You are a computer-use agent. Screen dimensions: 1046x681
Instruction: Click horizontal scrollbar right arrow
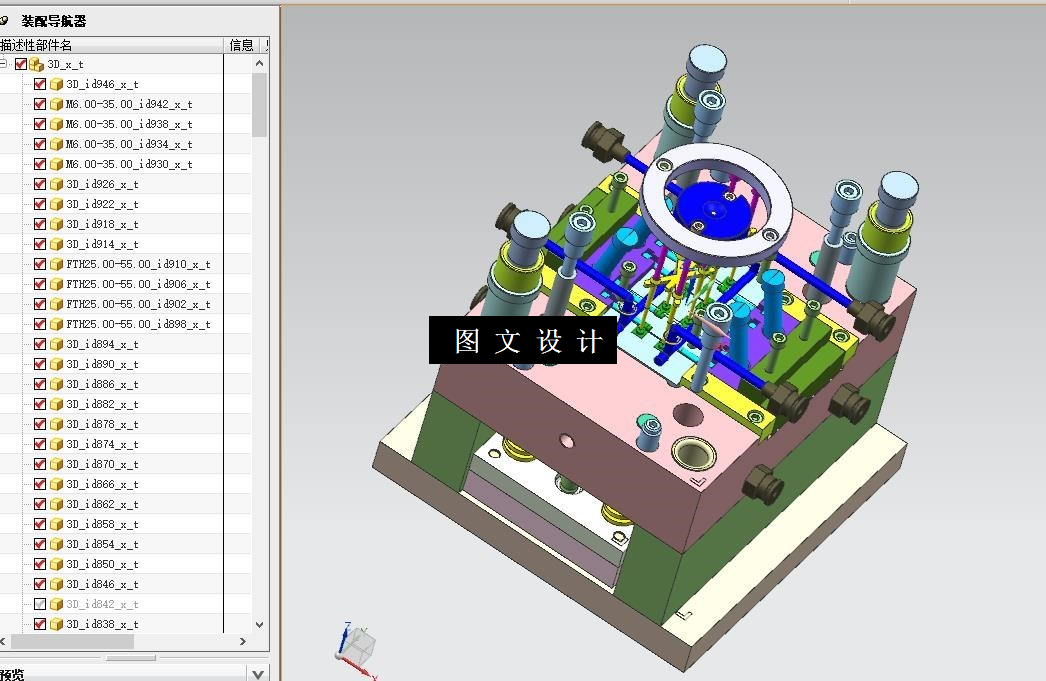tap(243, 641)
